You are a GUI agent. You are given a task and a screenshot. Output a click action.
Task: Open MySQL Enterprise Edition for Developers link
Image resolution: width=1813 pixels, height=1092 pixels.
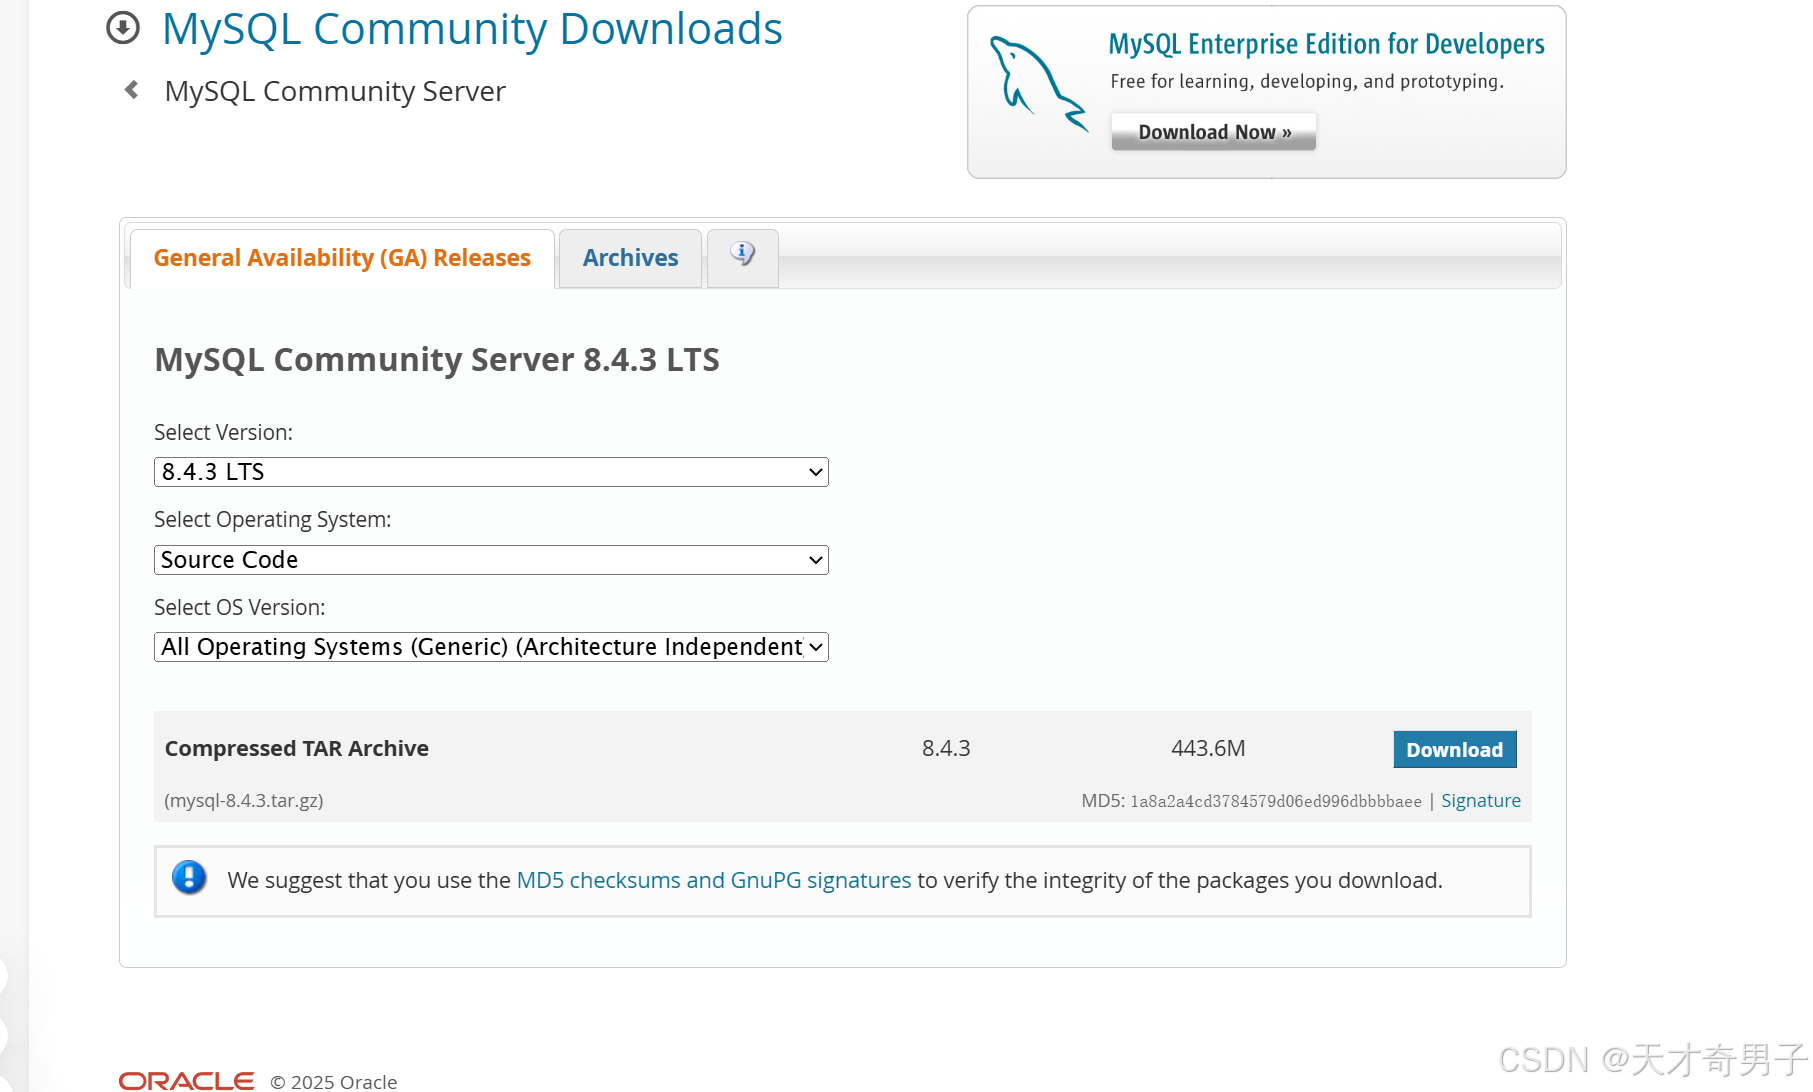pos(1327,44)
